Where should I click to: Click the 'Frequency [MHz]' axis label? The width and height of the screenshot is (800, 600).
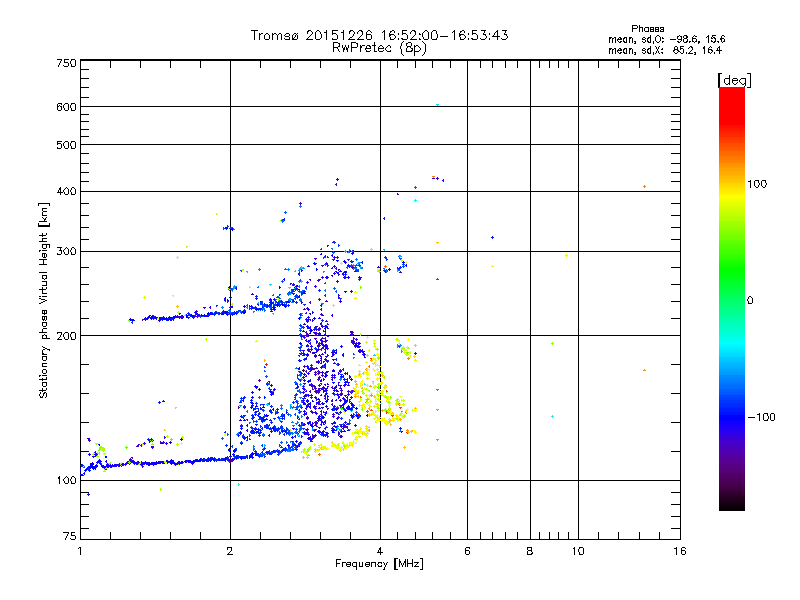tap(379, 564)
